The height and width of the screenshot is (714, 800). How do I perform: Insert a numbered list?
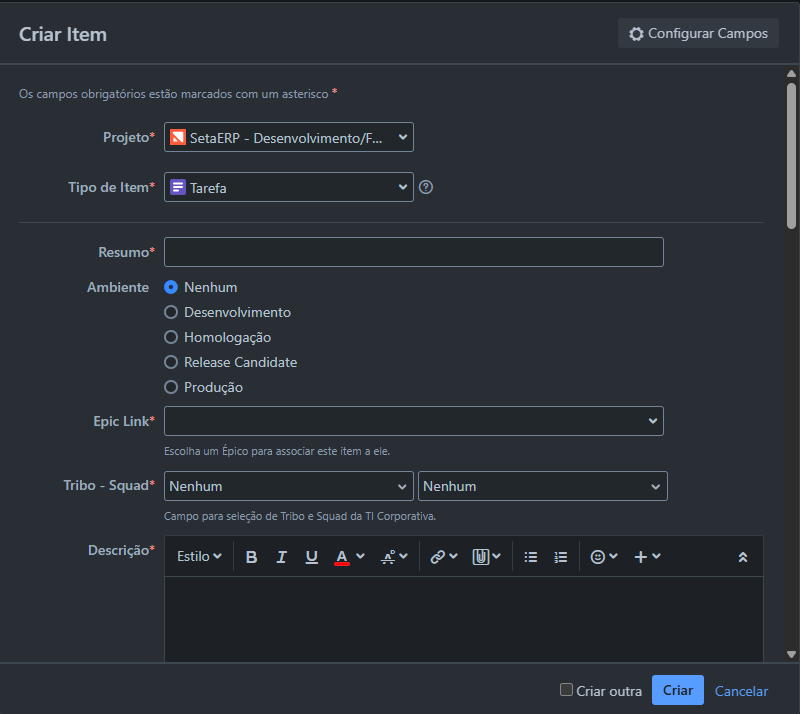[561, 557]
